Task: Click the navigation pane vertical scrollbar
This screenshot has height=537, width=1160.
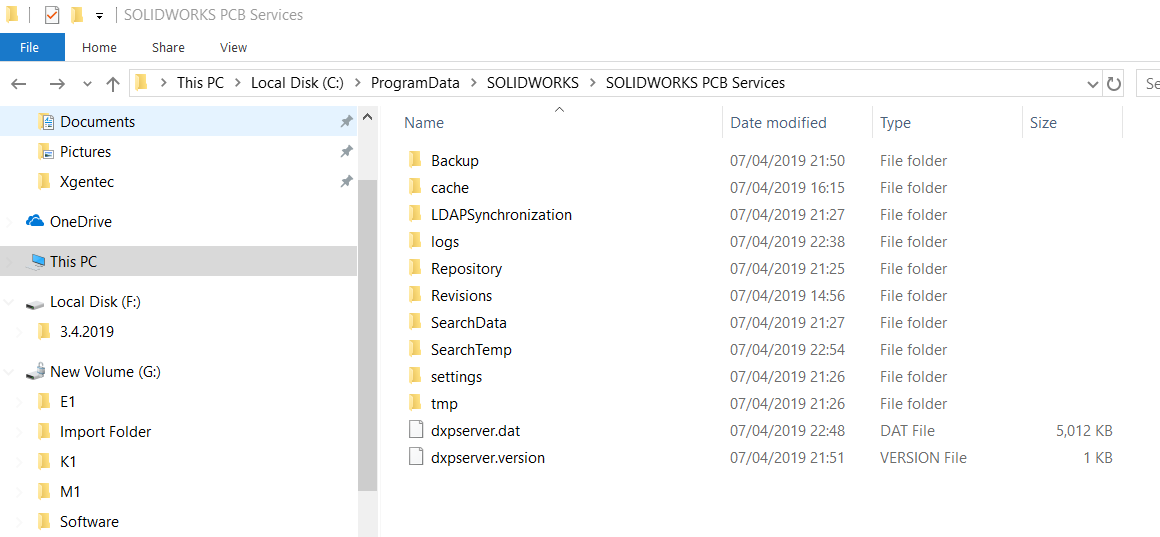Action: tap(367, 330)
